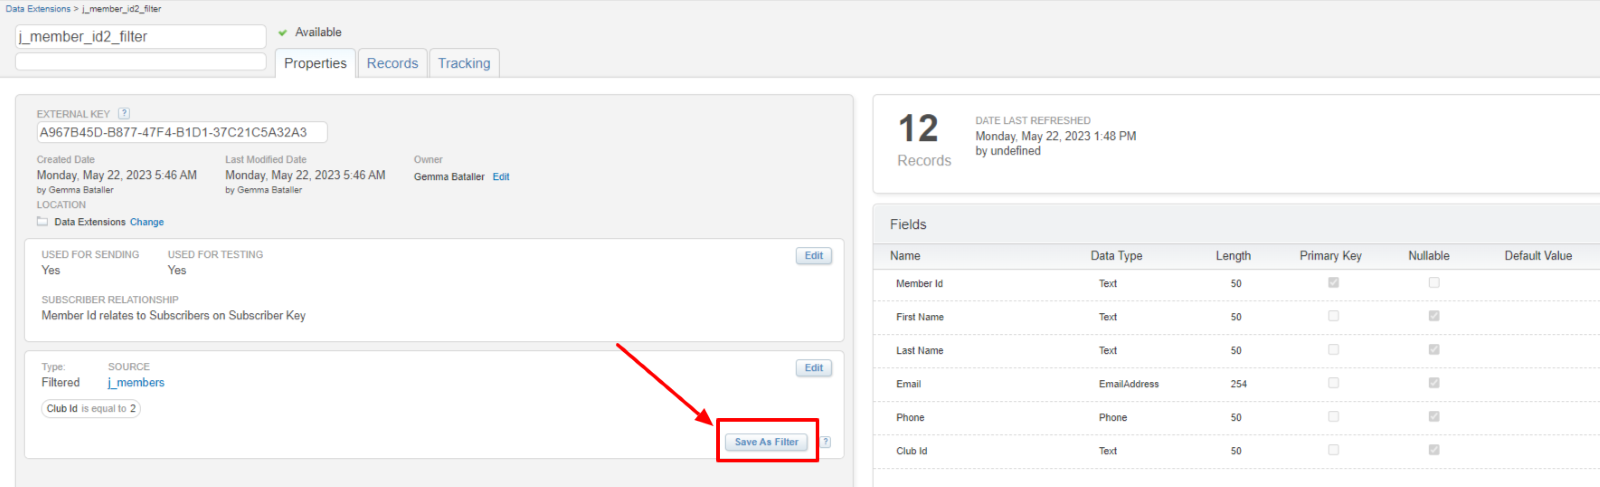
Task: Click the Subscriber Relationship description text
Action: (x=174, y=316)
